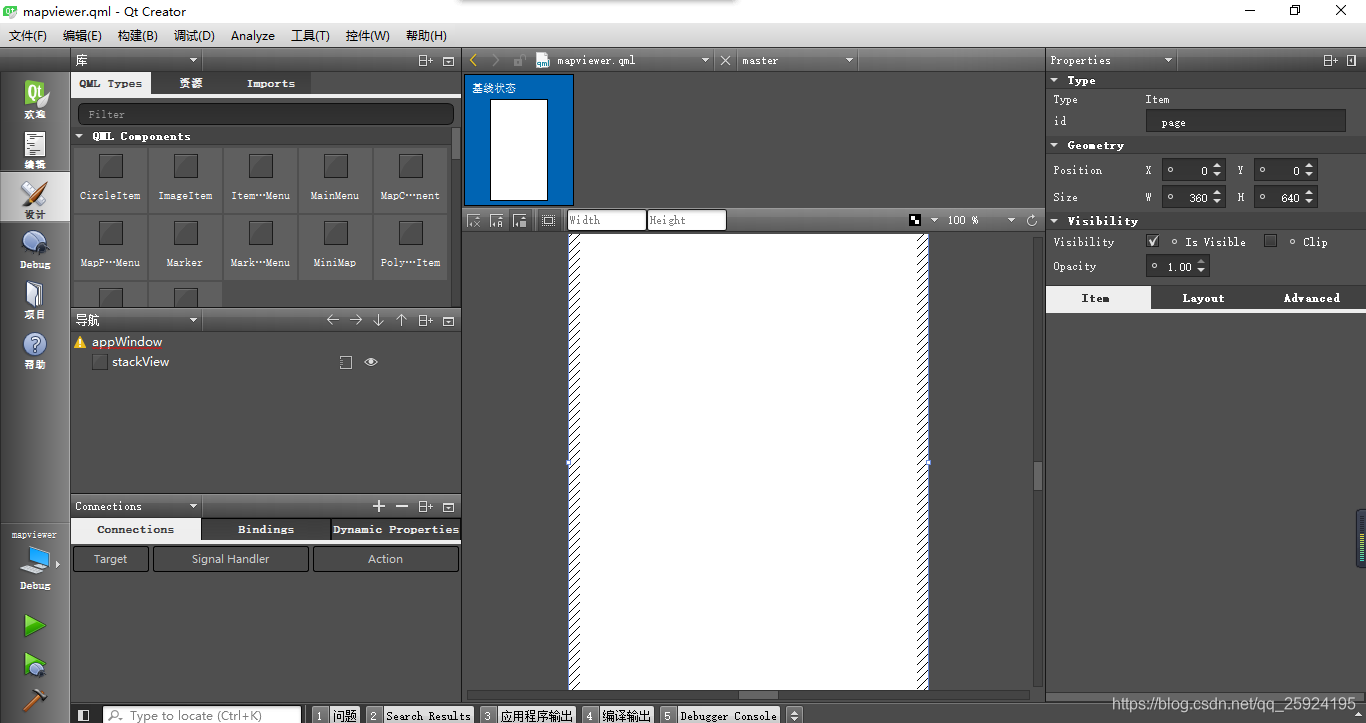
Task: Open the 问题 issues pane
Action: (x=336, y=715)
